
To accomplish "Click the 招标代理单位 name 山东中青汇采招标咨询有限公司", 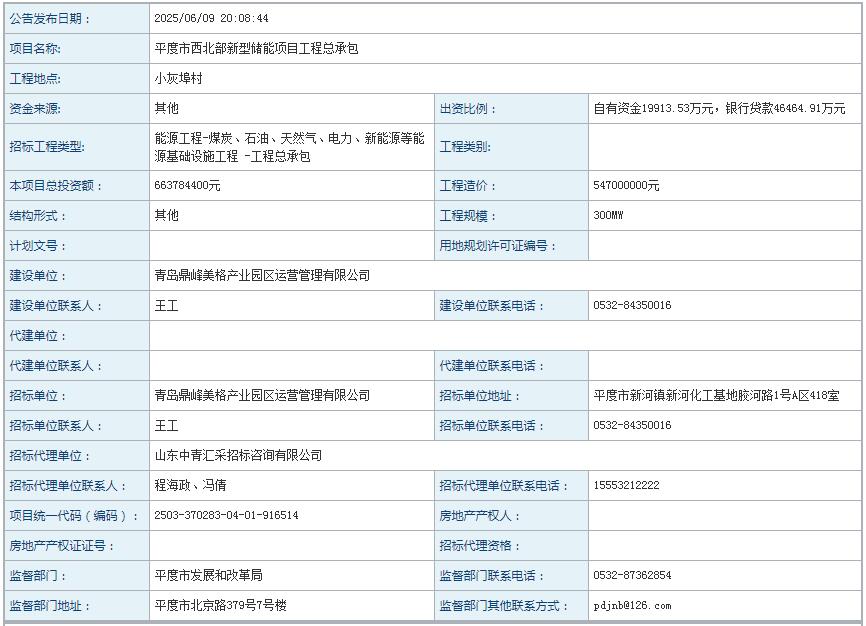I will [x=238, y=456].
